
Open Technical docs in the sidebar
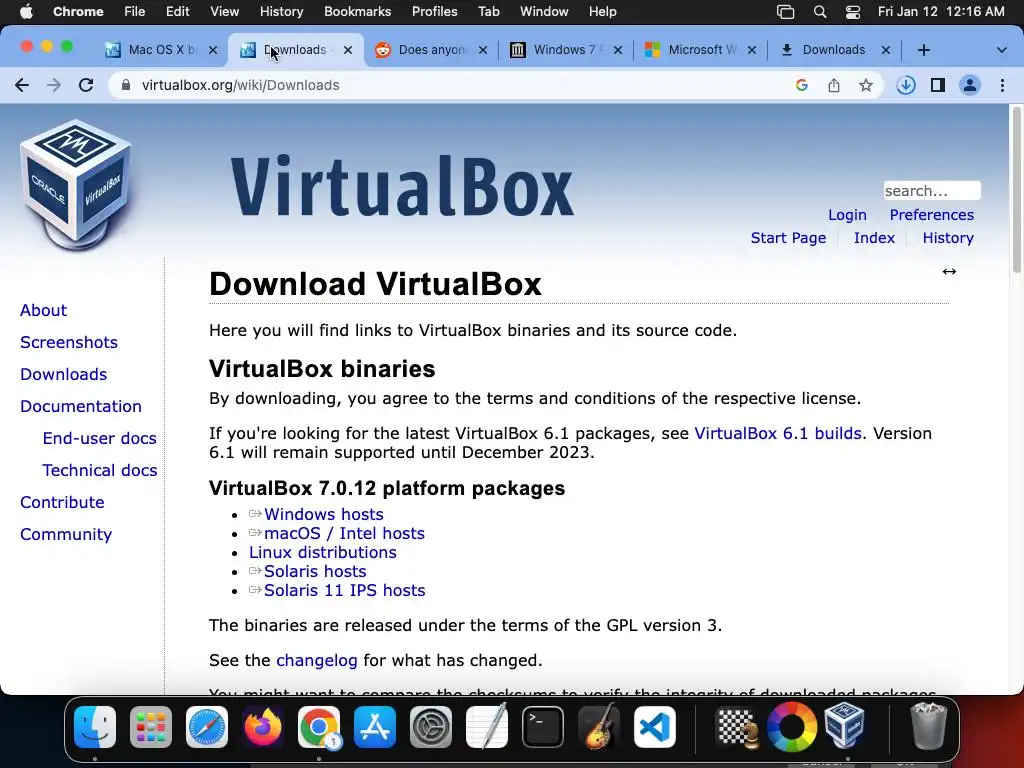pyautogui.click(x=100, y=470)
